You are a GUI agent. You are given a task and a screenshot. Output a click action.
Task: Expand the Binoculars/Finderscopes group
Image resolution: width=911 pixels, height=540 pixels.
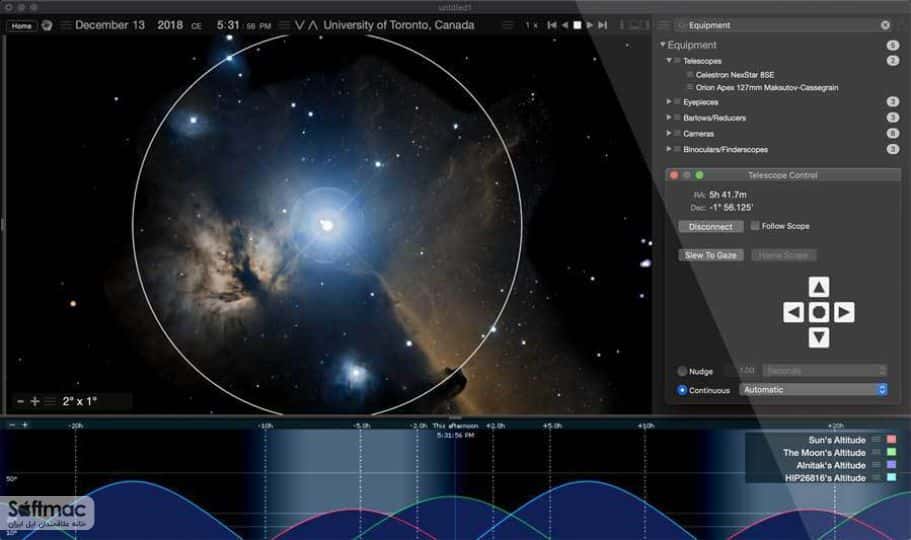[669, 149]
